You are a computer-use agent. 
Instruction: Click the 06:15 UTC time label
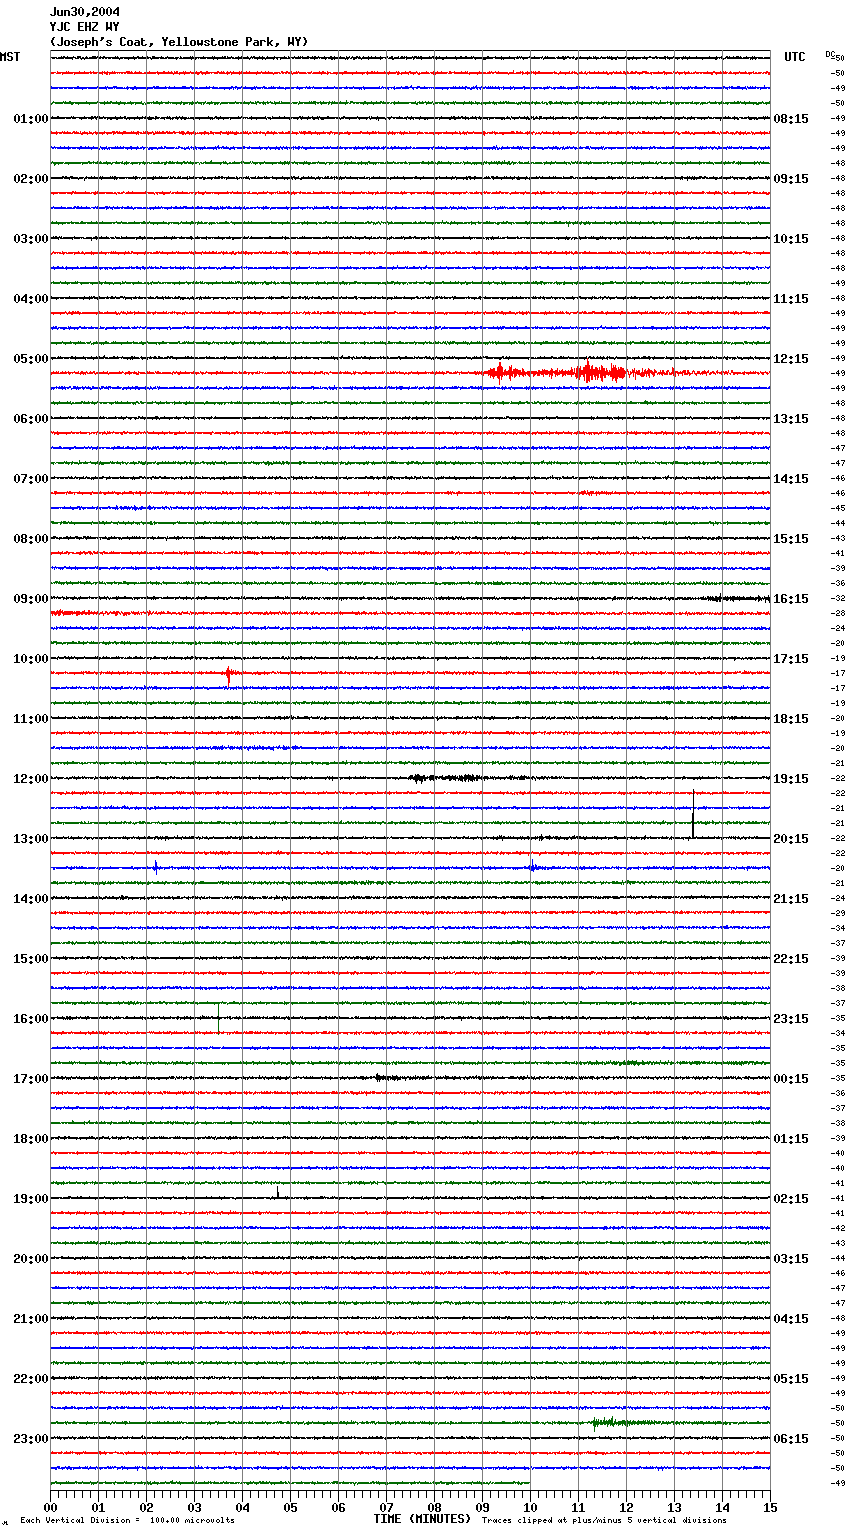coord(791,1439)
